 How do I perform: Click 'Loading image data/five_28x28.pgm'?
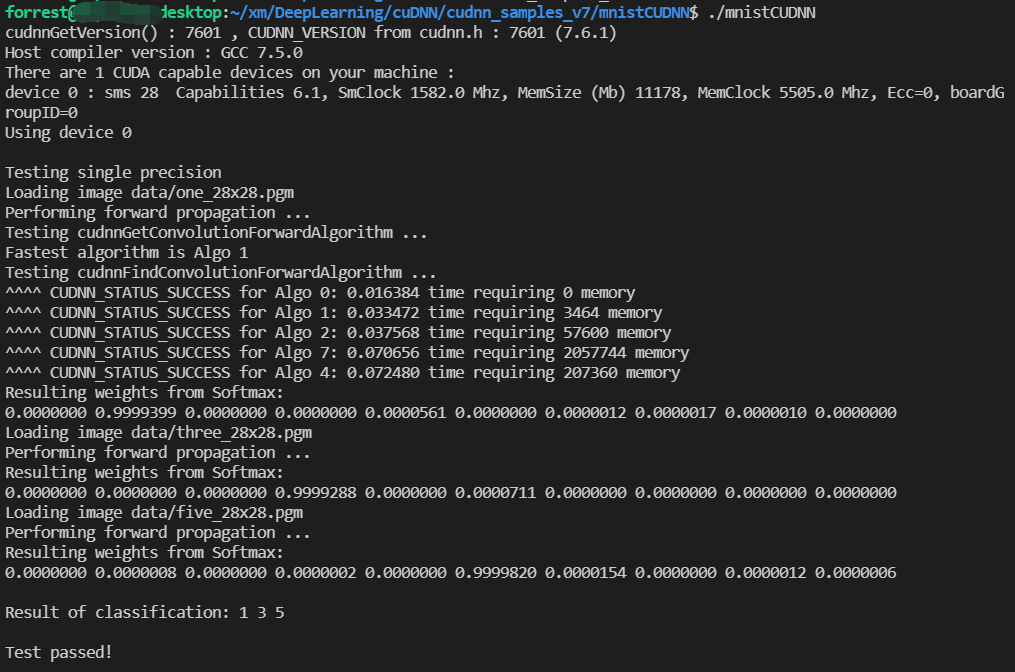click(154, 513)
